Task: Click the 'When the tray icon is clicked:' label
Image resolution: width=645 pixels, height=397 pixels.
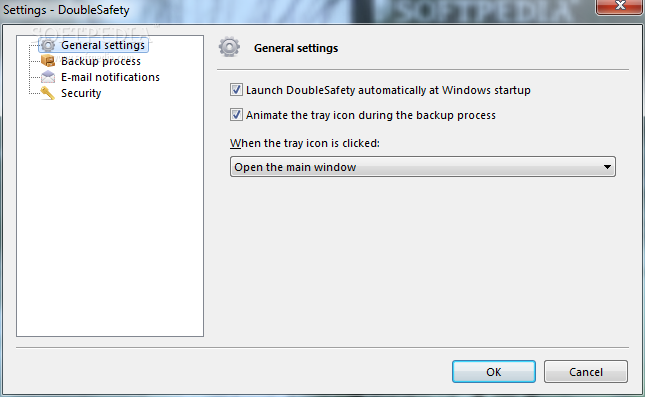Action: (x=305, y=143)
